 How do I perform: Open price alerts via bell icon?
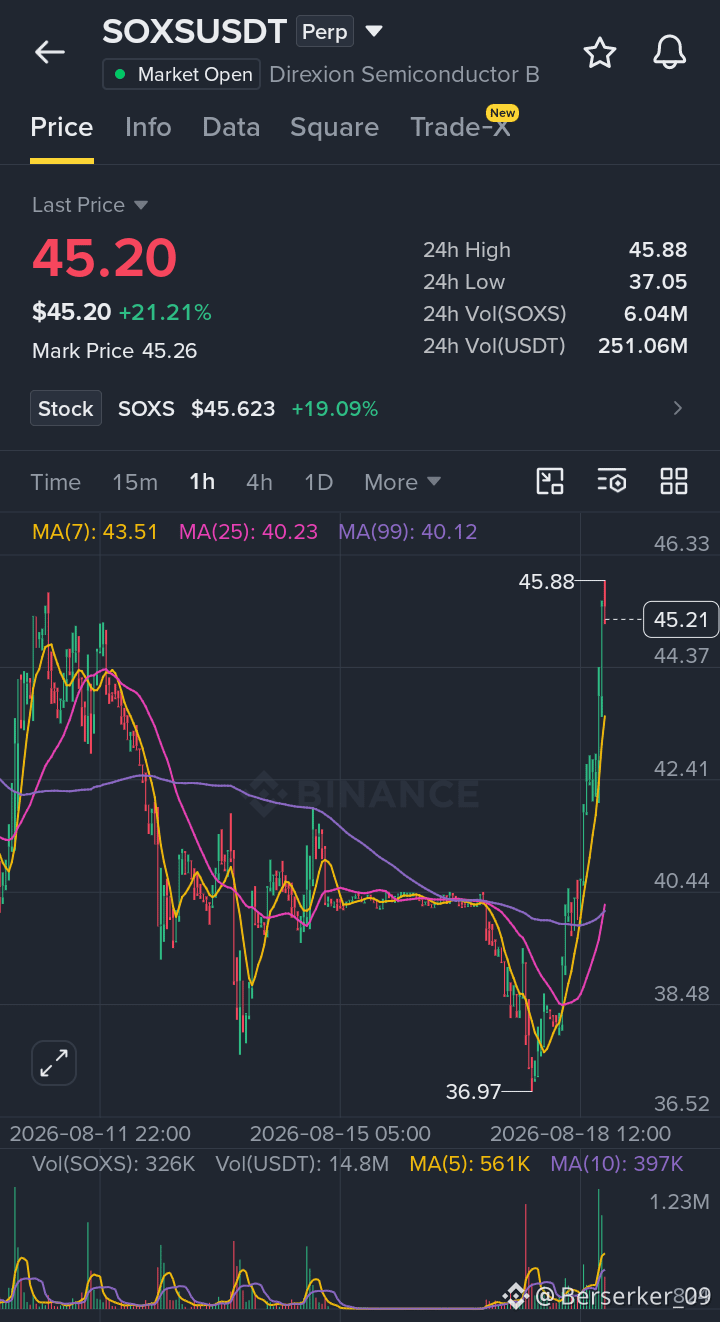click(670, 52)
